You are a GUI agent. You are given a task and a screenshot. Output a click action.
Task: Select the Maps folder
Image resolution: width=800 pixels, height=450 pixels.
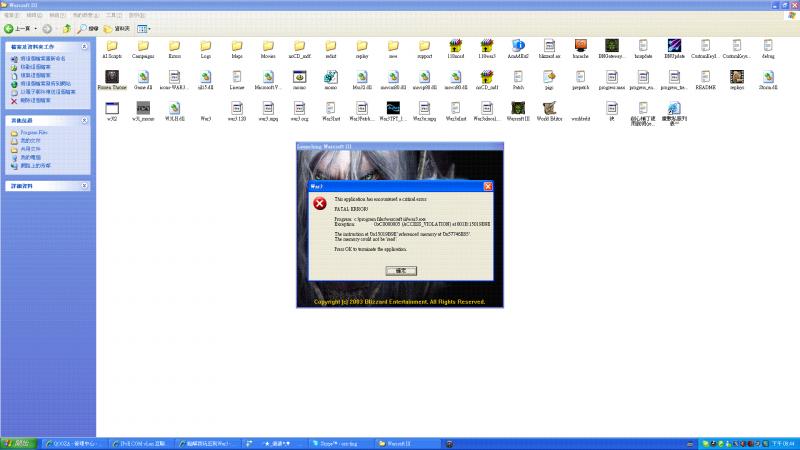(x=237, y=49)
